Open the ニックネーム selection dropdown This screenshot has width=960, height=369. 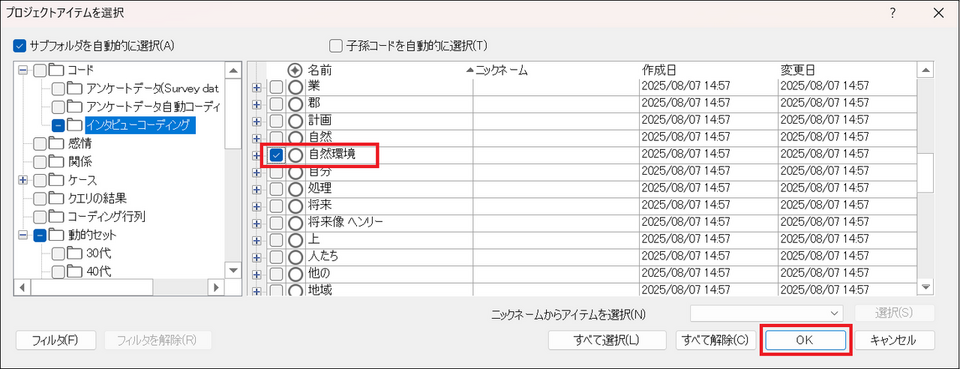click(767, 313)
